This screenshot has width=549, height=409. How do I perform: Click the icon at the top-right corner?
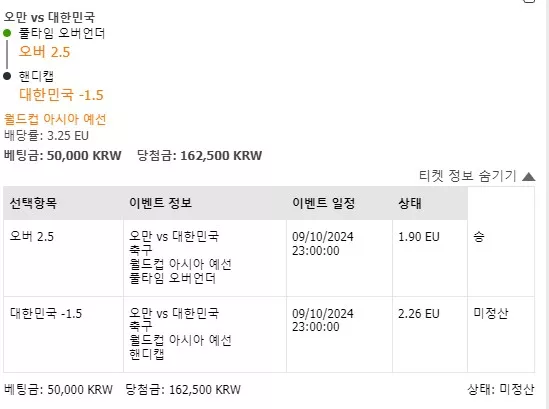click(529, 1)
